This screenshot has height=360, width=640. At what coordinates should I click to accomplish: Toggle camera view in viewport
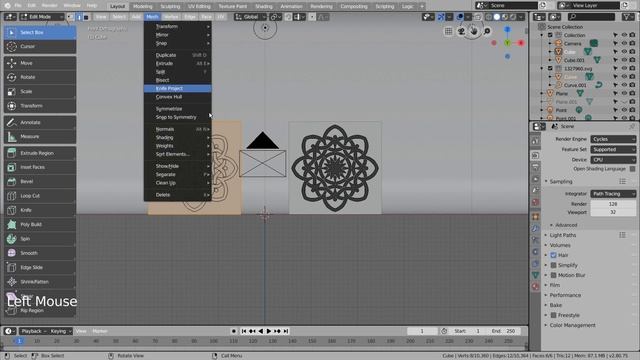coord(461,31)
